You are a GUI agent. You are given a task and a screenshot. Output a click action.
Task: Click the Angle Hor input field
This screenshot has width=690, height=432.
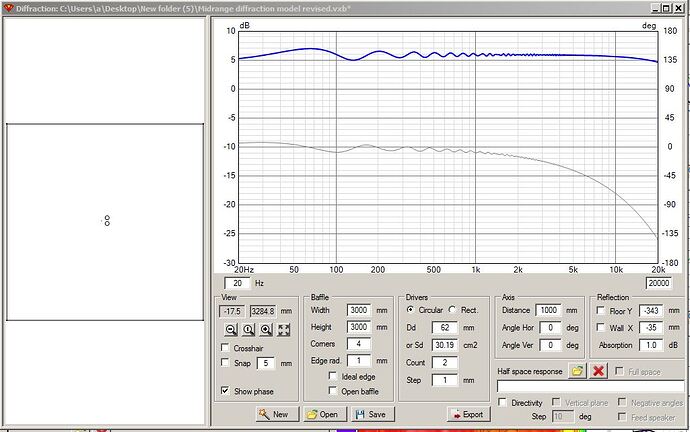551,328
